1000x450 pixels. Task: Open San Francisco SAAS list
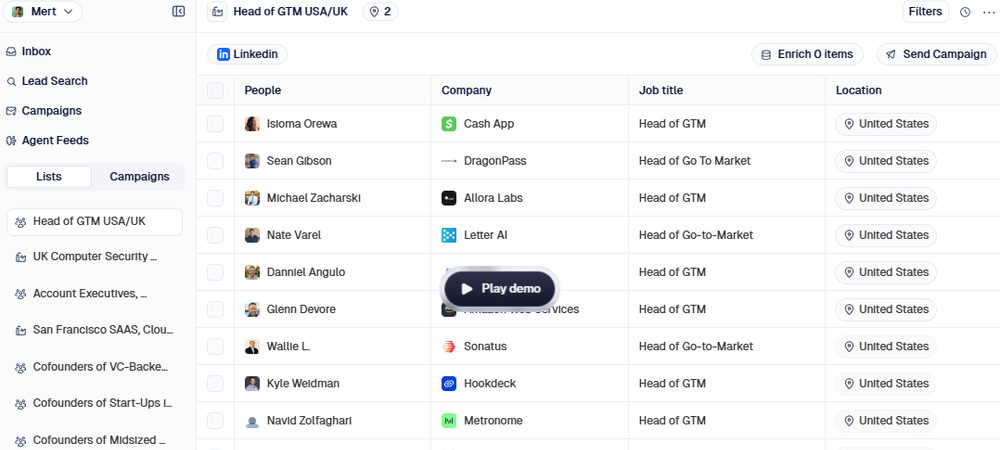pos(94,330)
